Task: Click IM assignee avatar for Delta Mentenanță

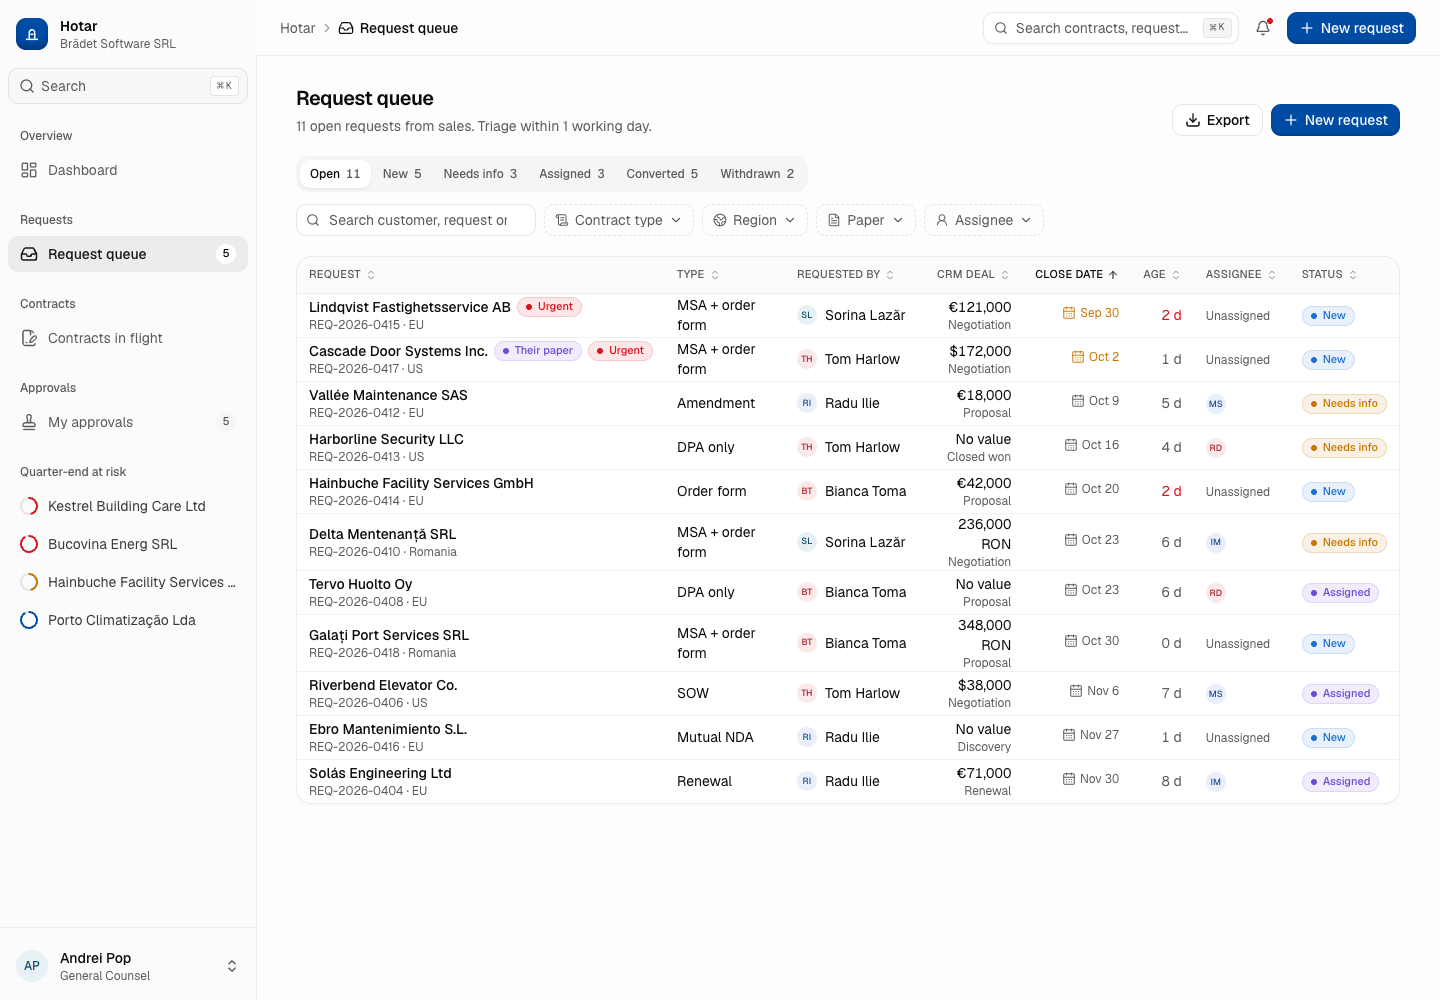Action: click(x=1215, y=542)
